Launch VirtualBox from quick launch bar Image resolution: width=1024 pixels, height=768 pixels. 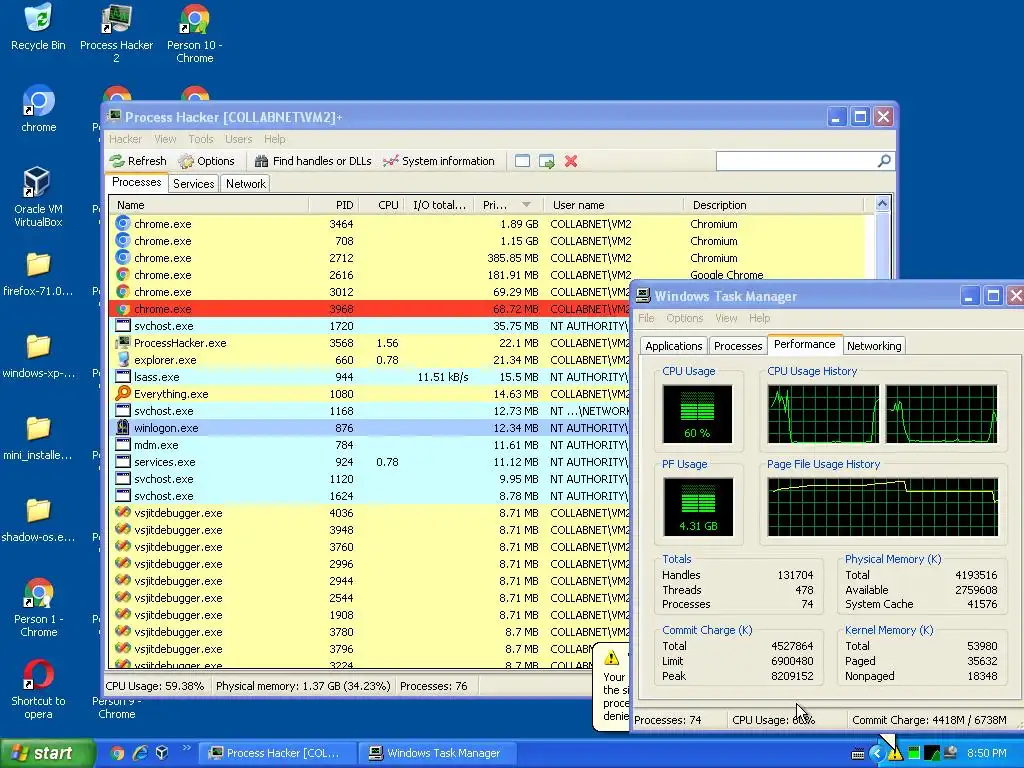[x=162, y=753]
